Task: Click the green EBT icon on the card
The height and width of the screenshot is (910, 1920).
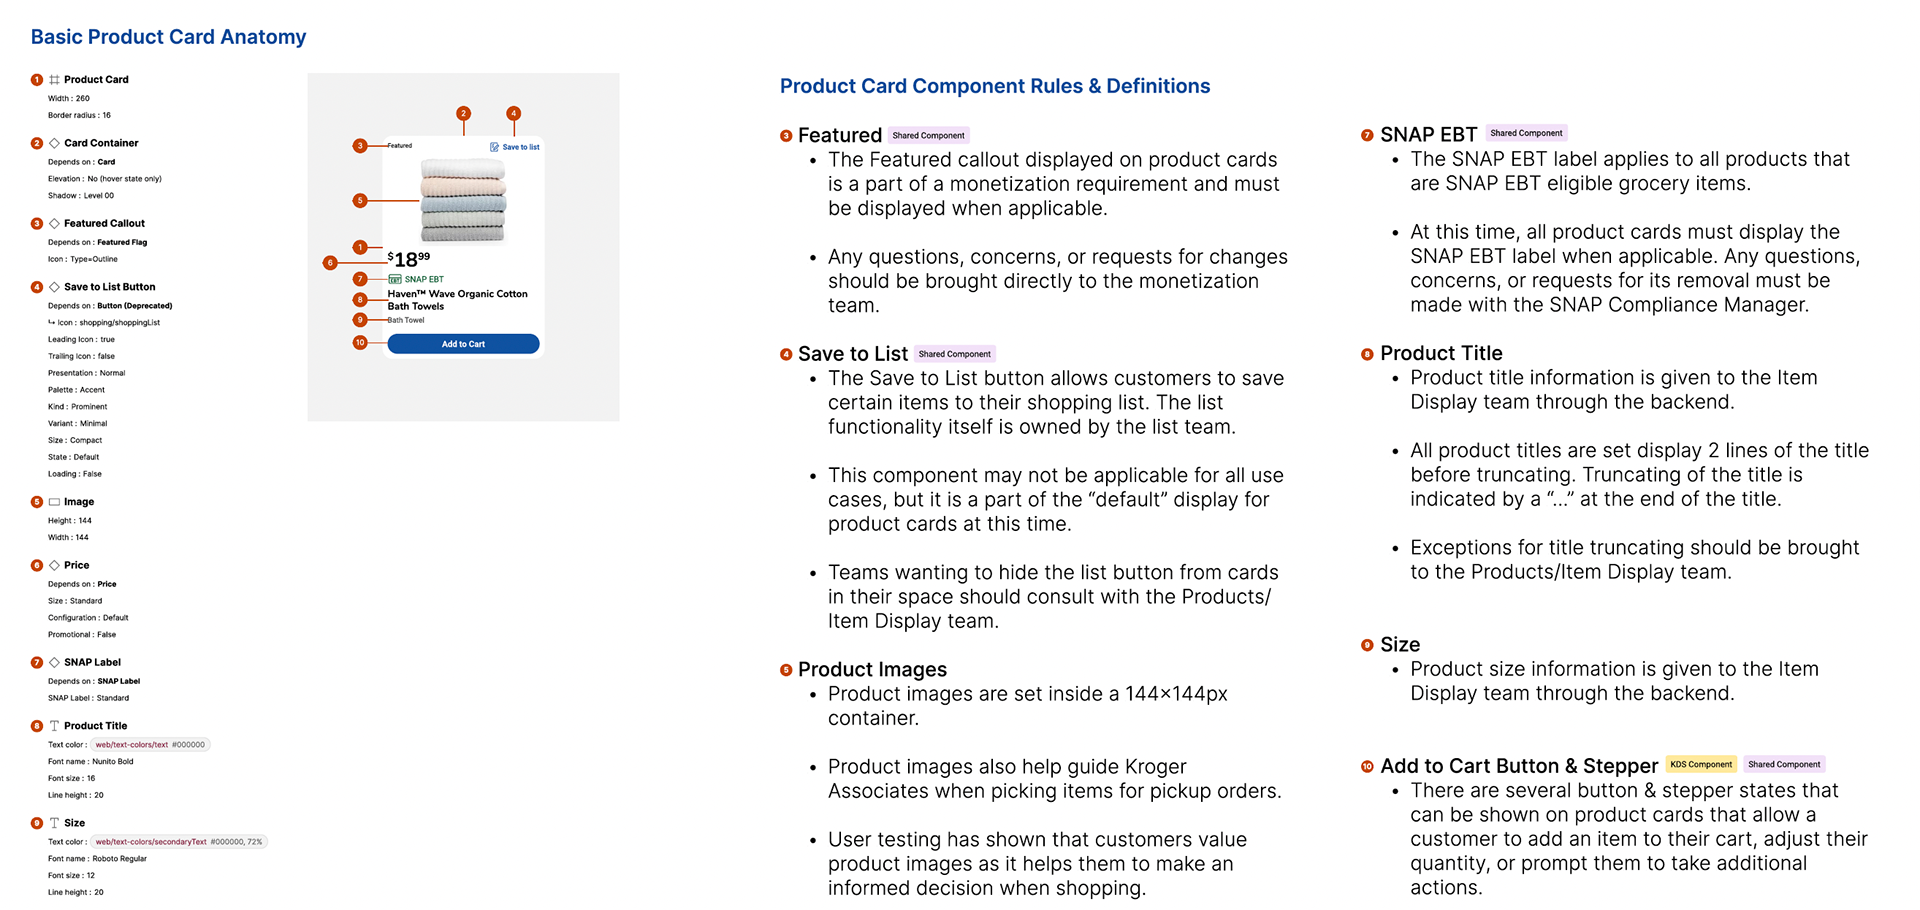Action: [395, 280]
